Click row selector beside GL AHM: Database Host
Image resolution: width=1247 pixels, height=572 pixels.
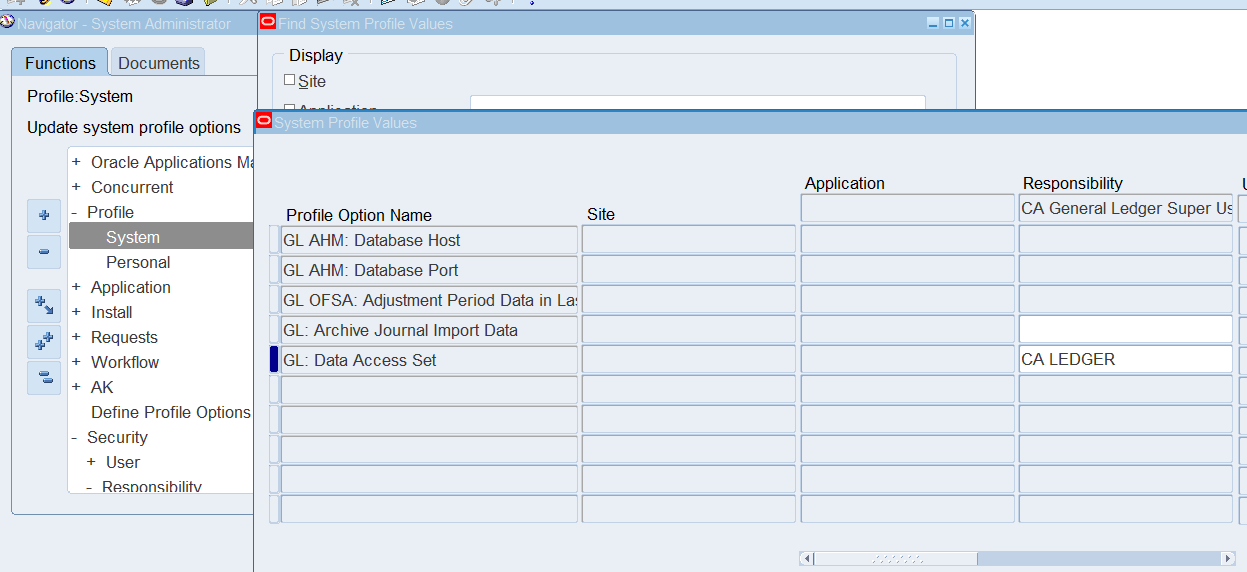point(274,240)
